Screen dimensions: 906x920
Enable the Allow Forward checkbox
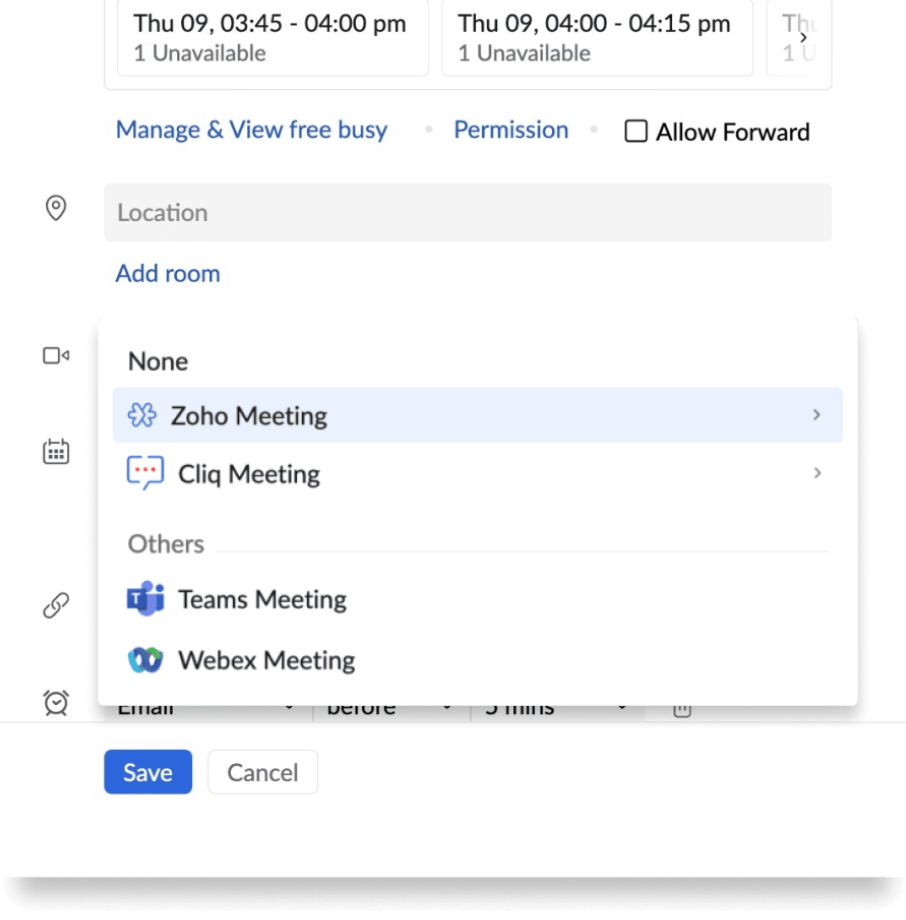click(636, 132)
